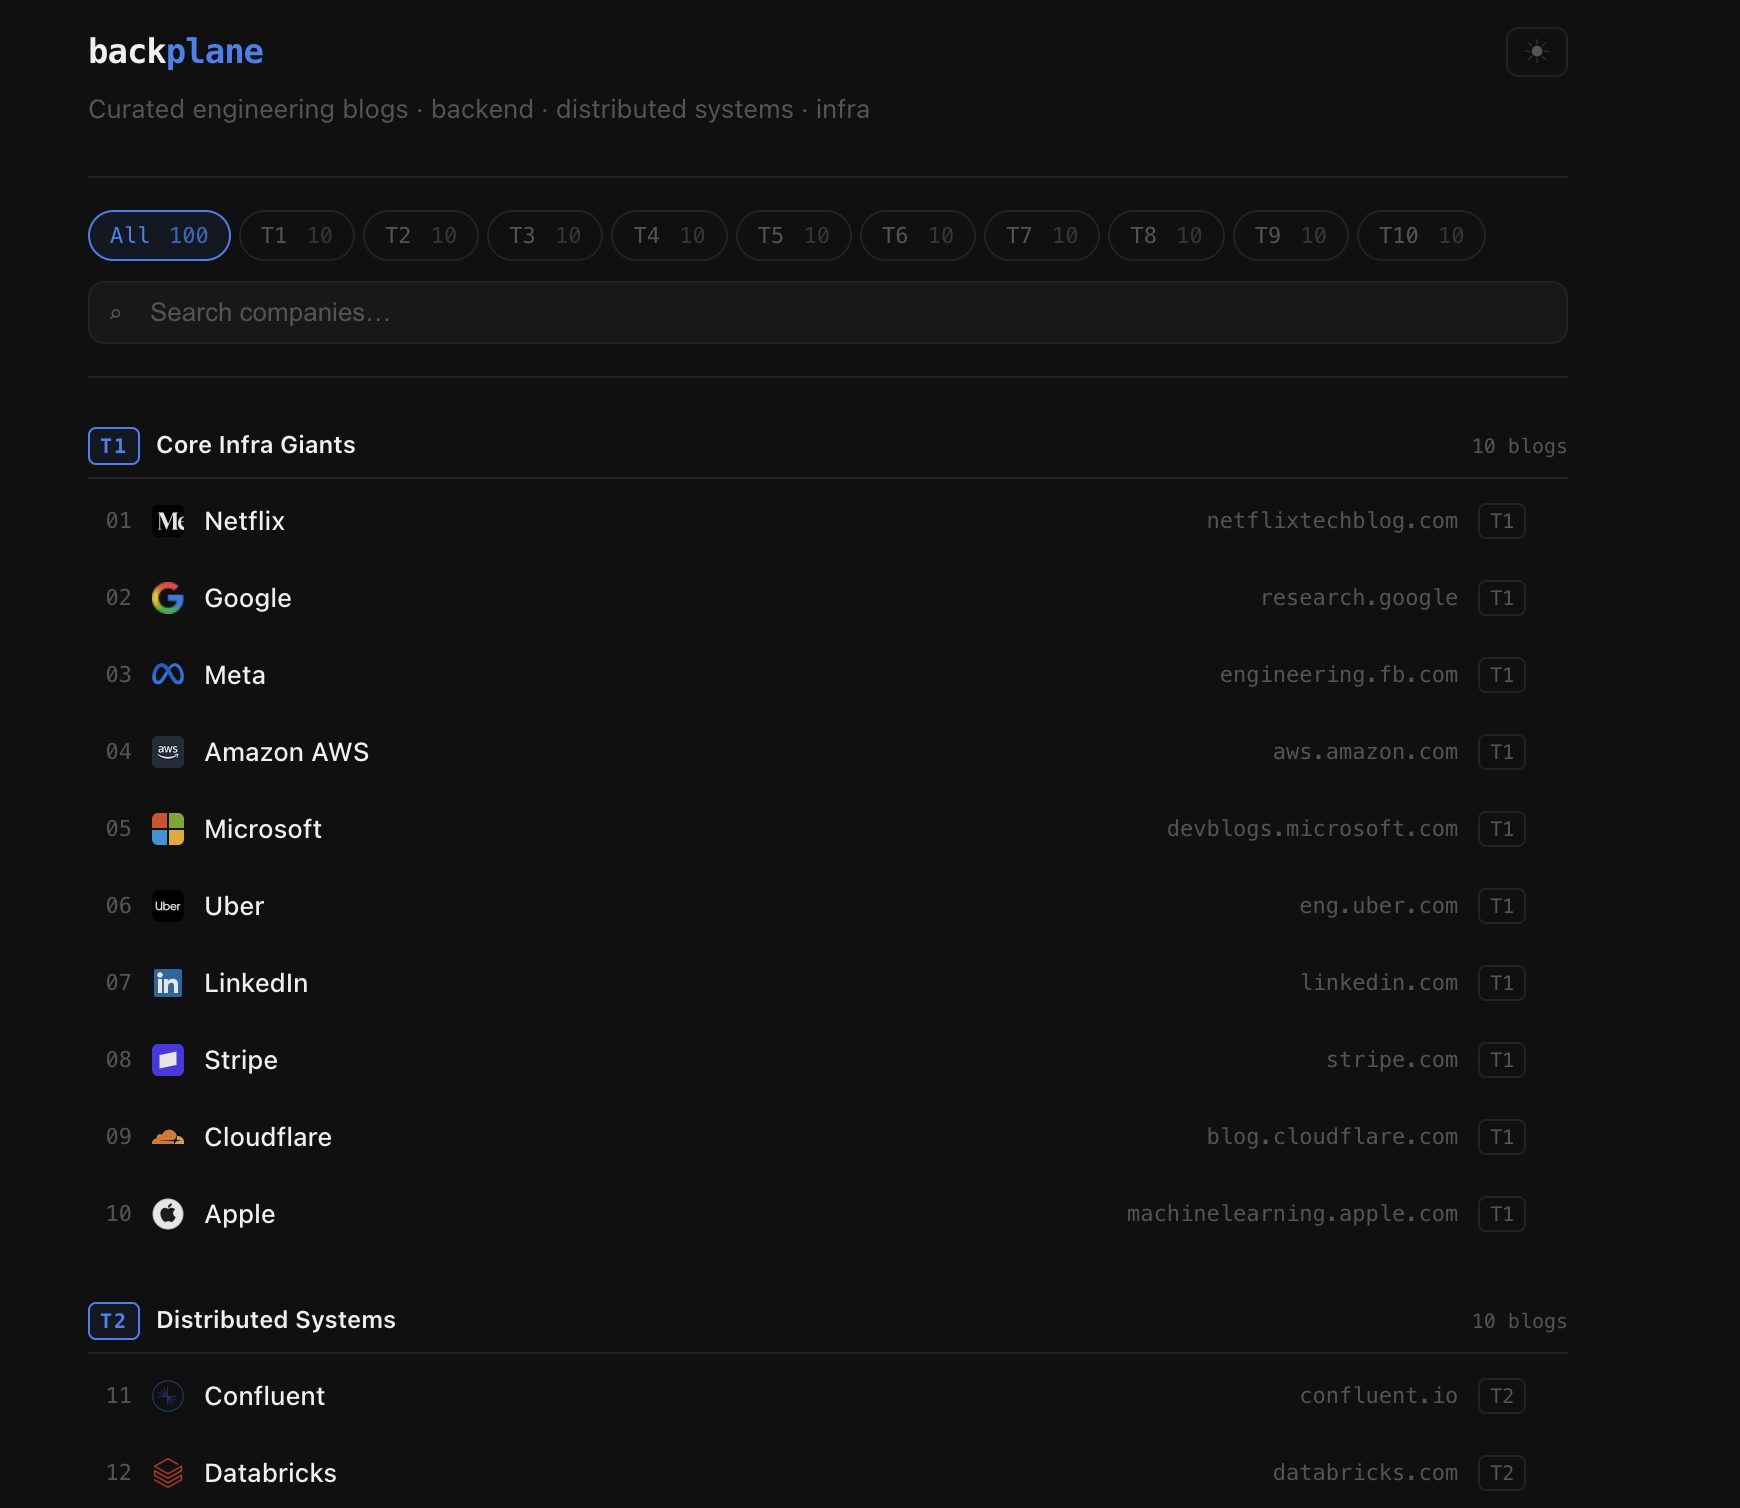Click the confluent.io URL

coord(1379,1396)
